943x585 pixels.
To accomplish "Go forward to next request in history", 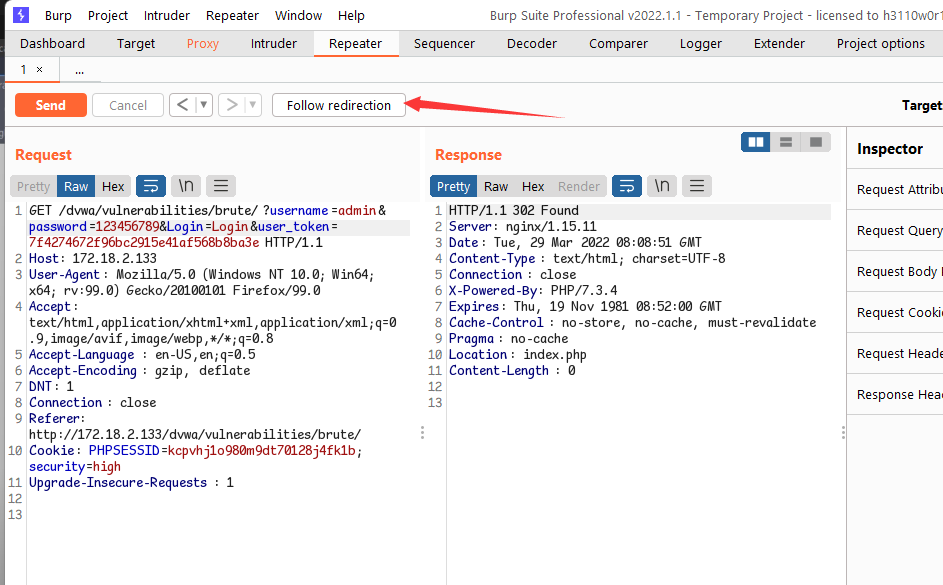I will coord(232,105).
